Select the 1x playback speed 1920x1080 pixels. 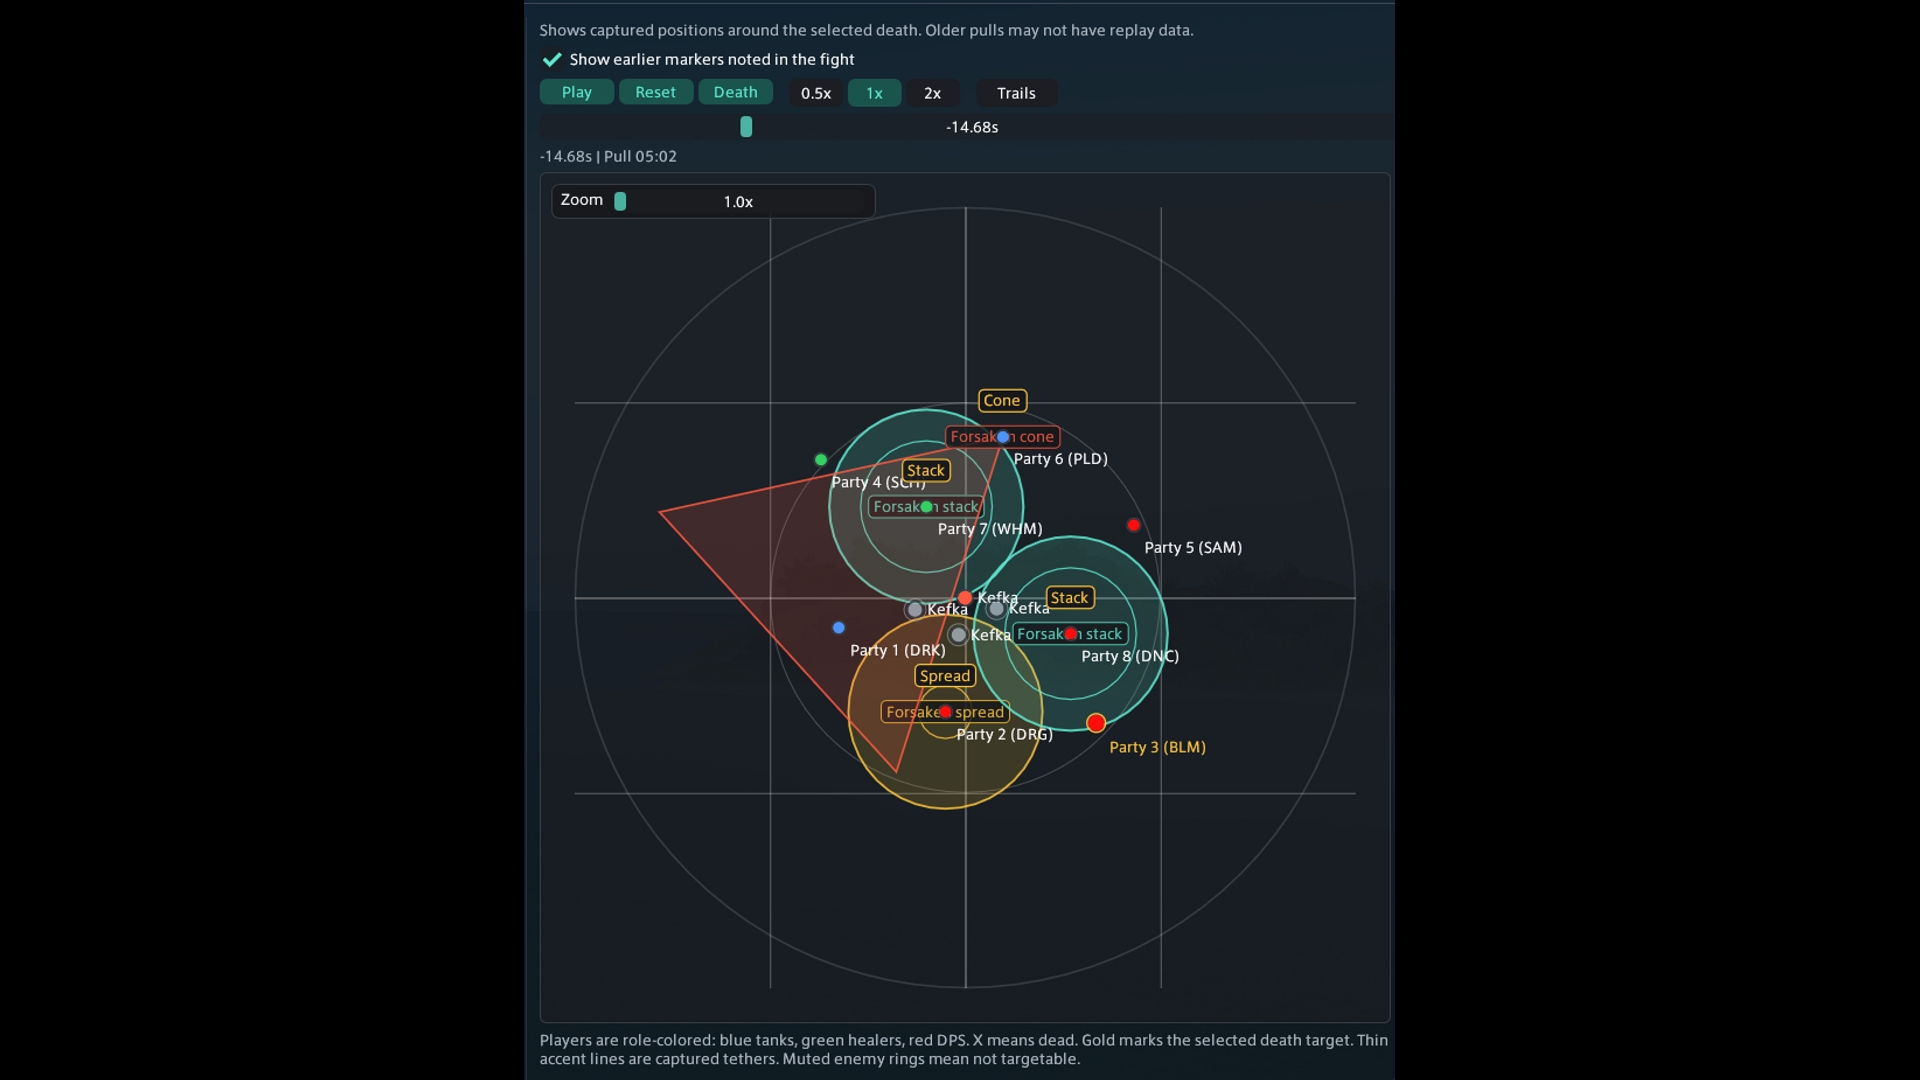click(x=874, y=93)
